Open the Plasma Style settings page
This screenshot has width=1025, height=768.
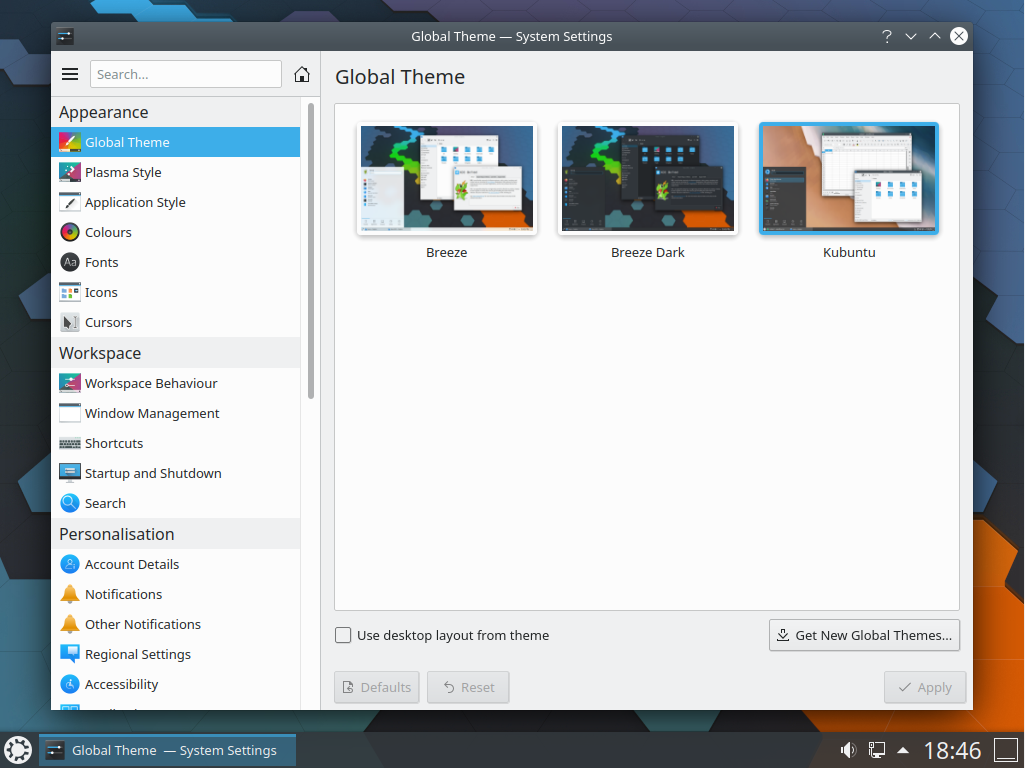pyautogui.click(x=175, y=172)
